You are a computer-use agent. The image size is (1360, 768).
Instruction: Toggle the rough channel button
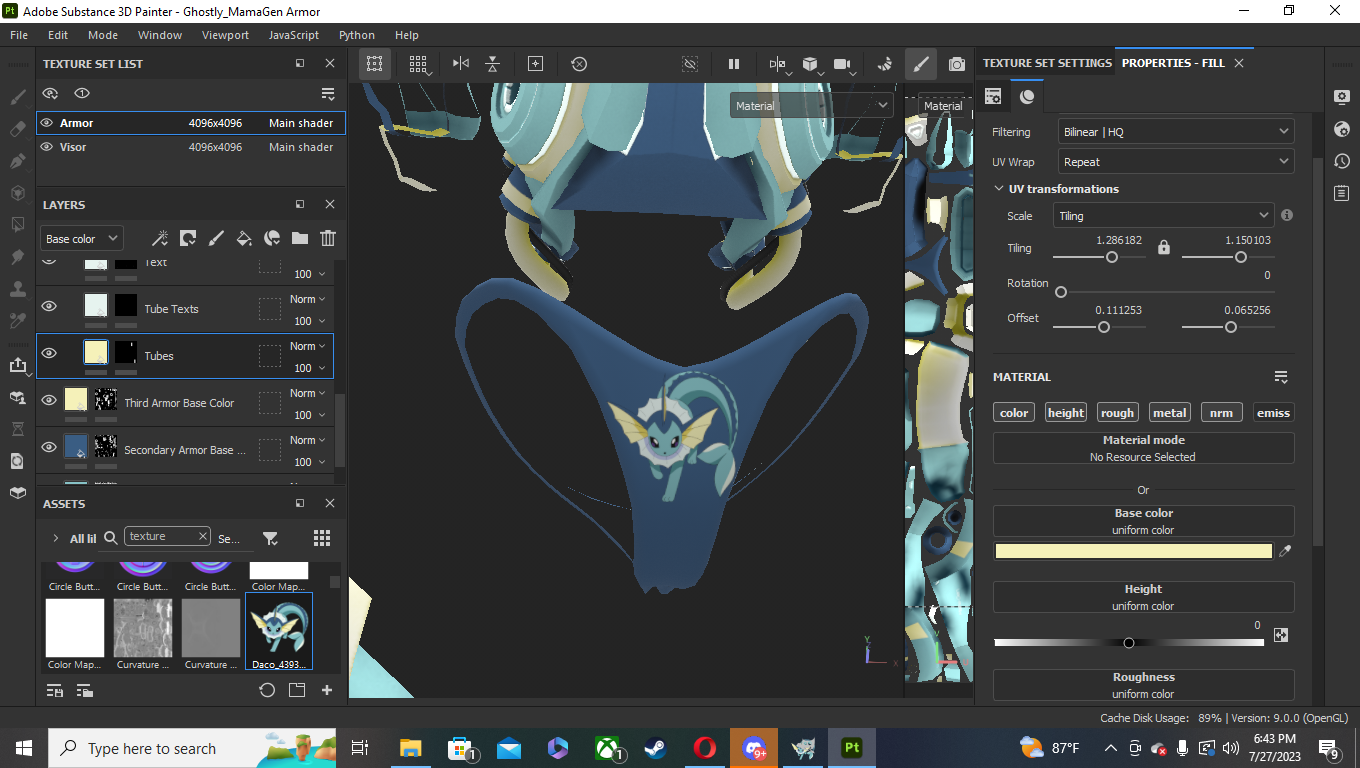[1117, 413]
